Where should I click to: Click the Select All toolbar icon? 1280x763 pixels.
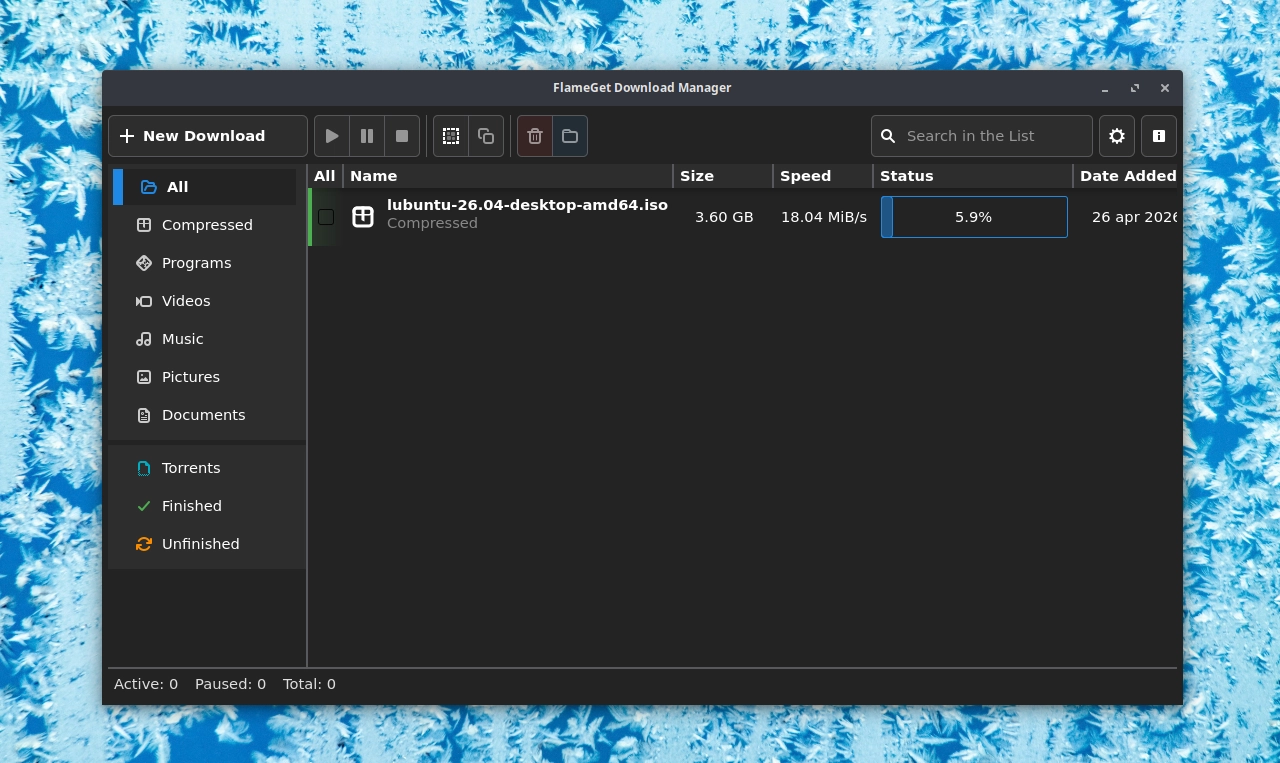point(451,136)
